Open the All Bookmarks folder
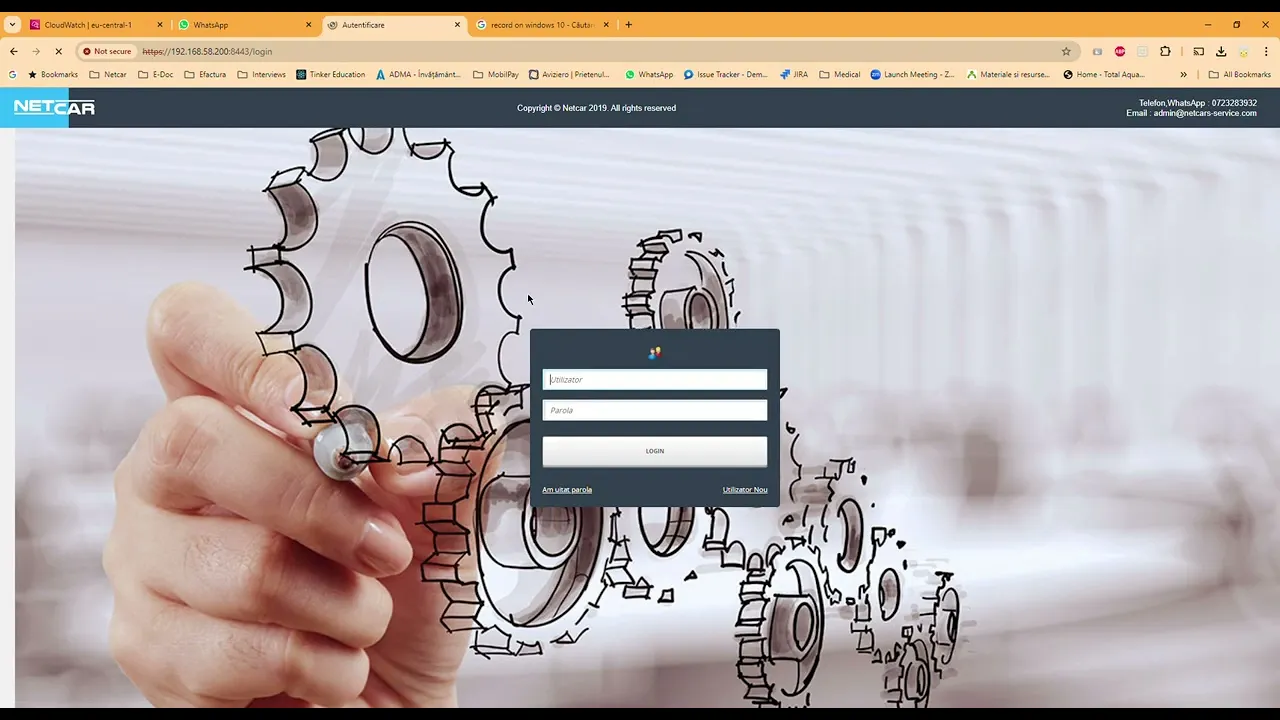Screen dimensions: 1280x720 (x=1239, y=74)
